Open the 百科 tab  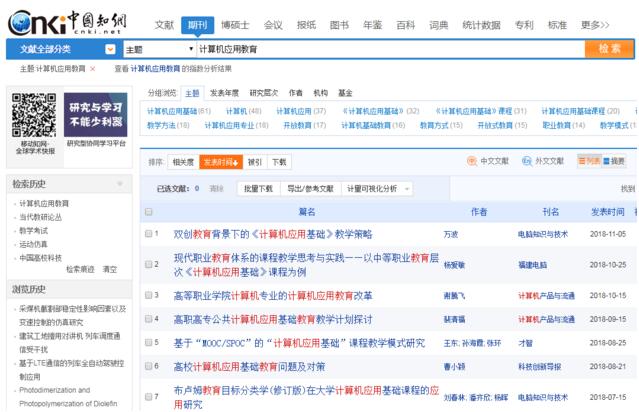405,25
